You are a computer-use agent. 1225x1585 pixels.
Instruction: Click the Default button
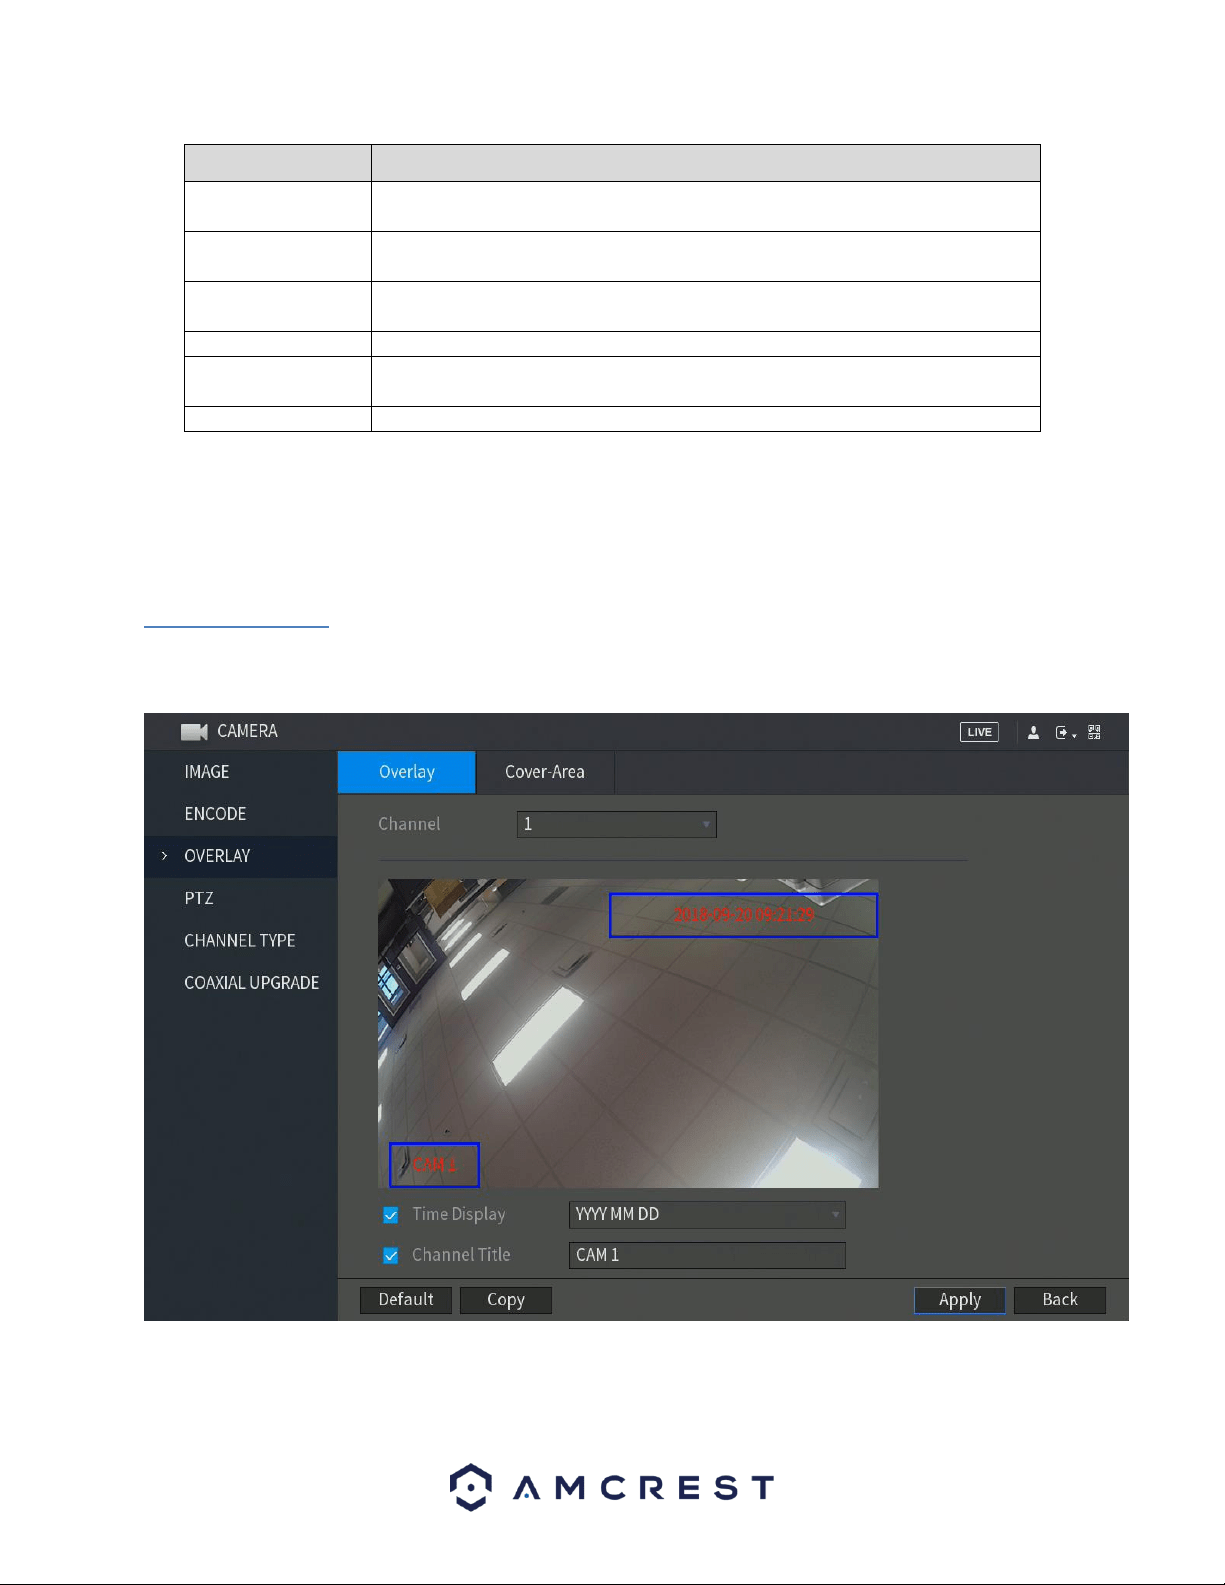[406, 1300]
